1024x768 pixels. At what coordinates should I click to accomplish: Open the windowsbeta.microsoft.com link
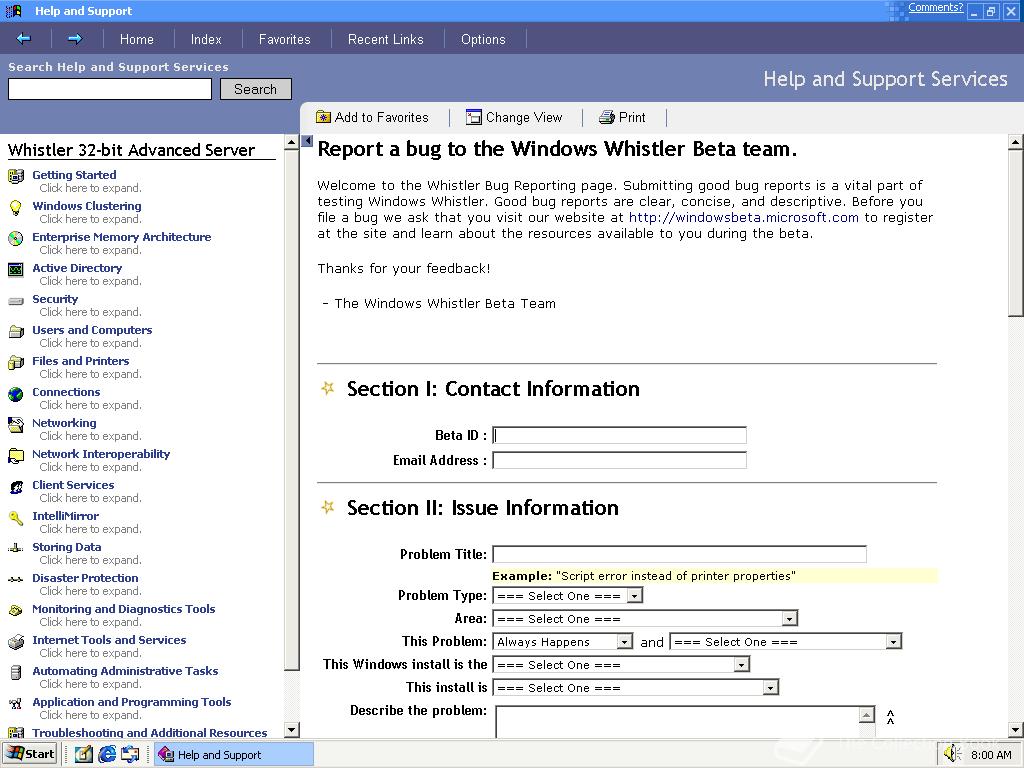[x=743, y=217]
